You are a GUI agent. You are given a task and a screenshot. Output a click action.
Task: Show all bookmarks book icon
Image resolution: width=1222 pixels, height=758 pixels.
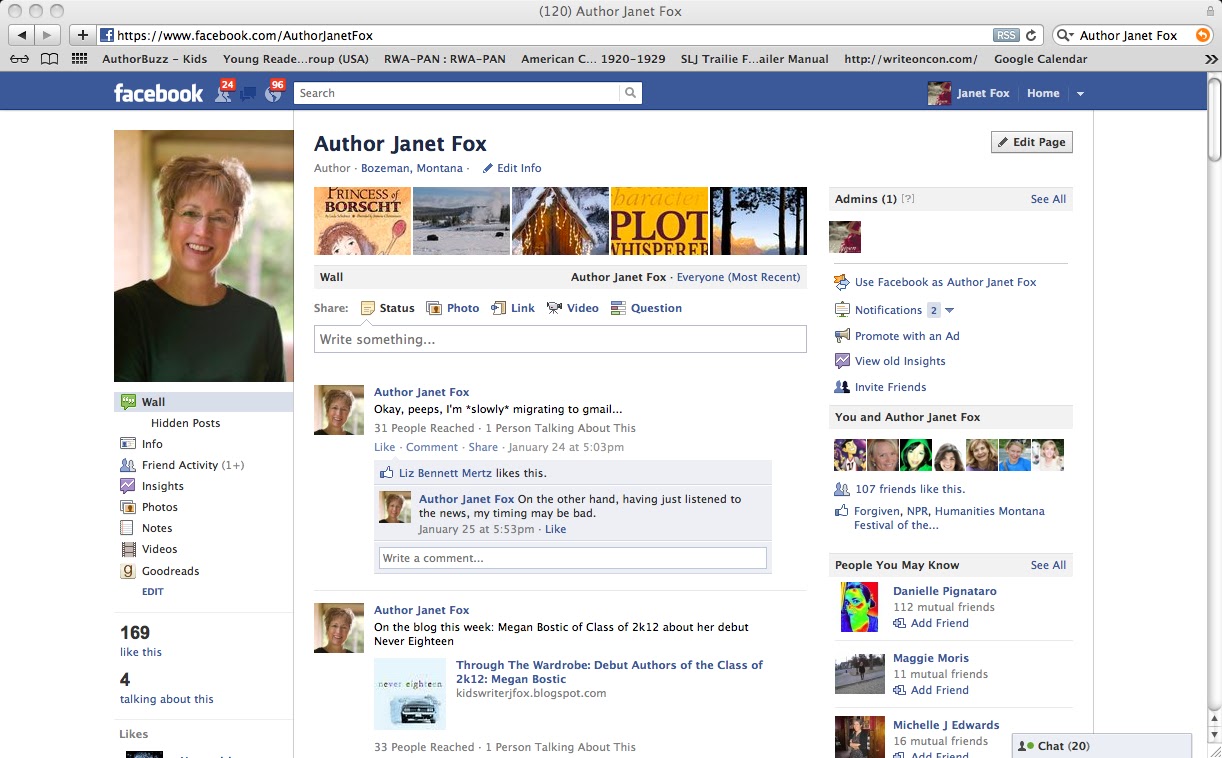click(x=49, y=59)
